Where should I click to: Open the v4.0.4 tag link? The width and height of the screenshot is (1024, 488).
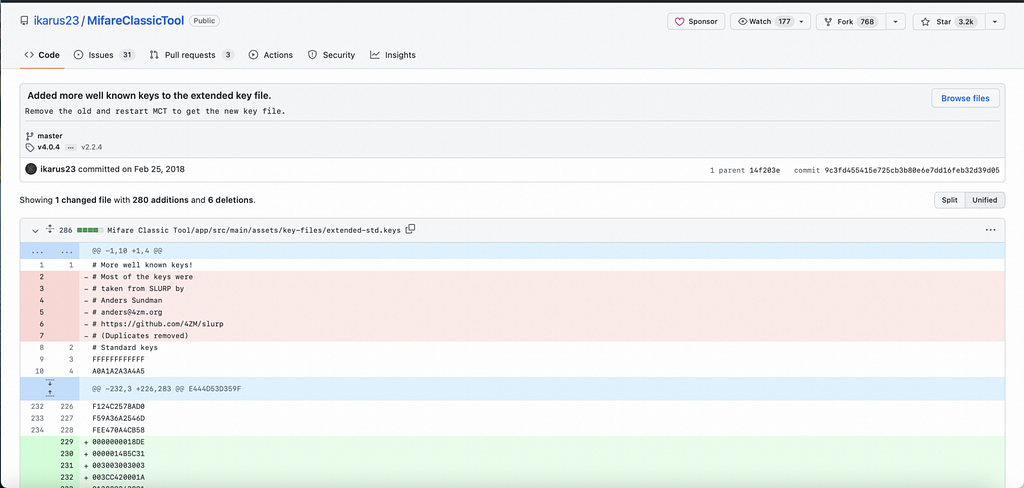point(48,147)
